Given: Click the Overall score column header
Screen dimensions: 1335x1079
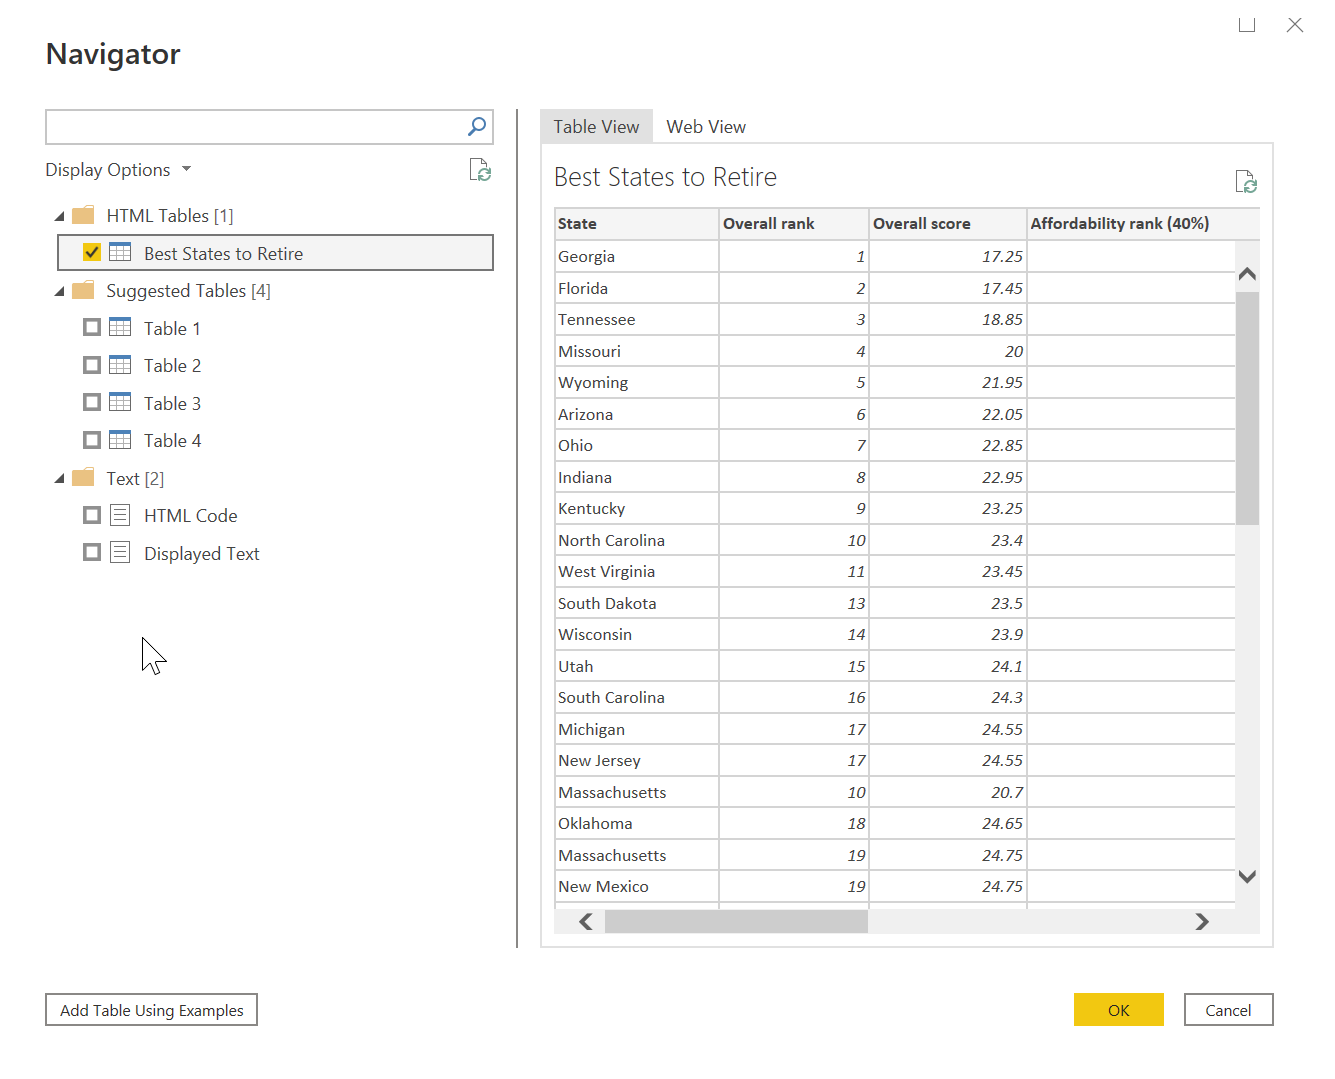Looking at the screenshot, I should click(948, 224).
